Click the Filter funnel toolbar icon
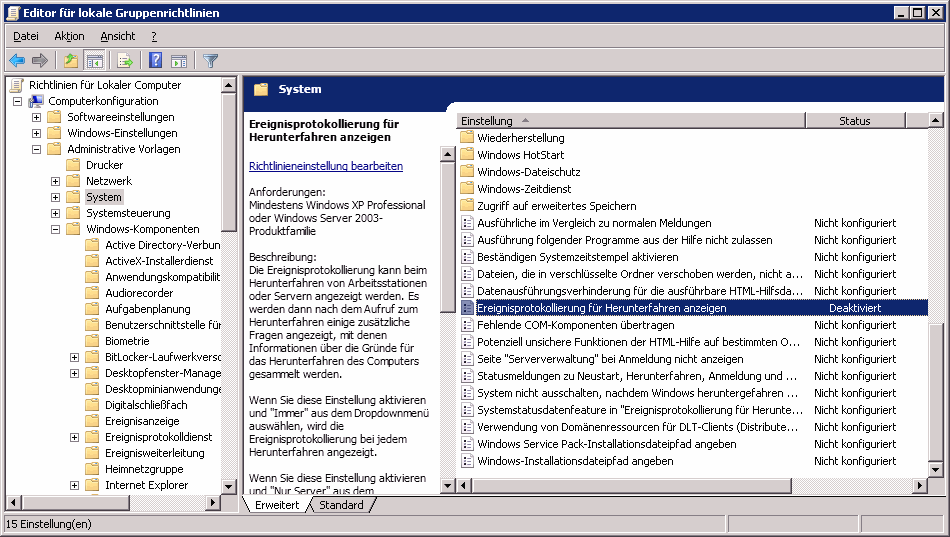 [210, 61]
